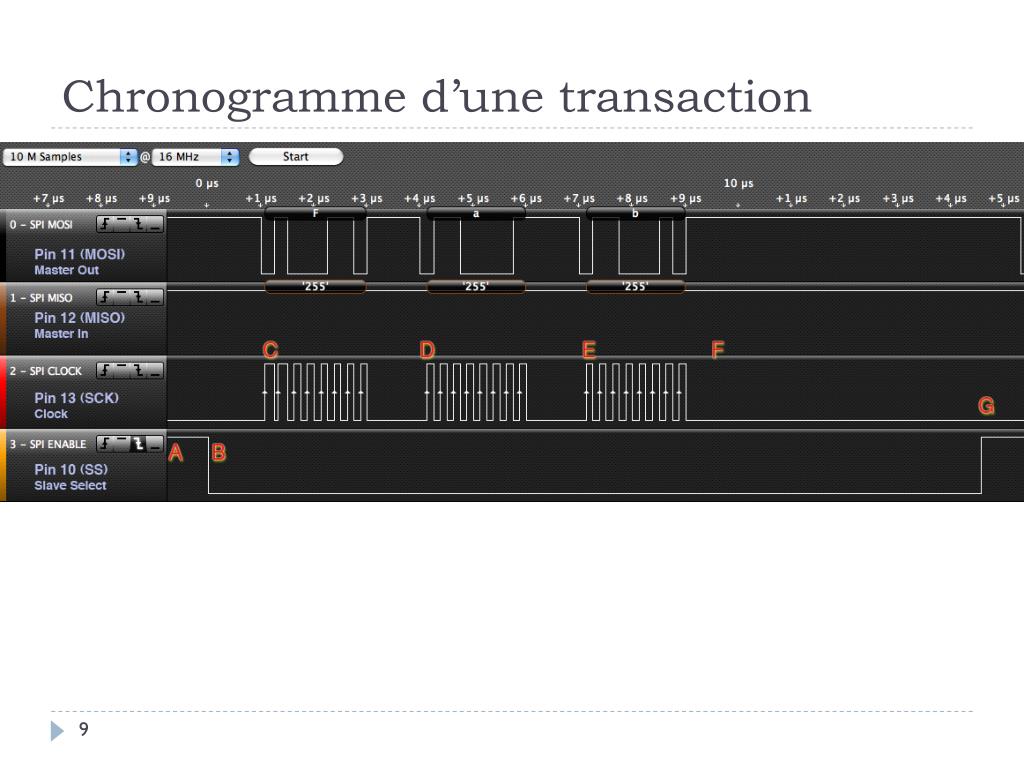1024x768 pixels.
Task: Click the Start capture button
Action: coord(296,157)
